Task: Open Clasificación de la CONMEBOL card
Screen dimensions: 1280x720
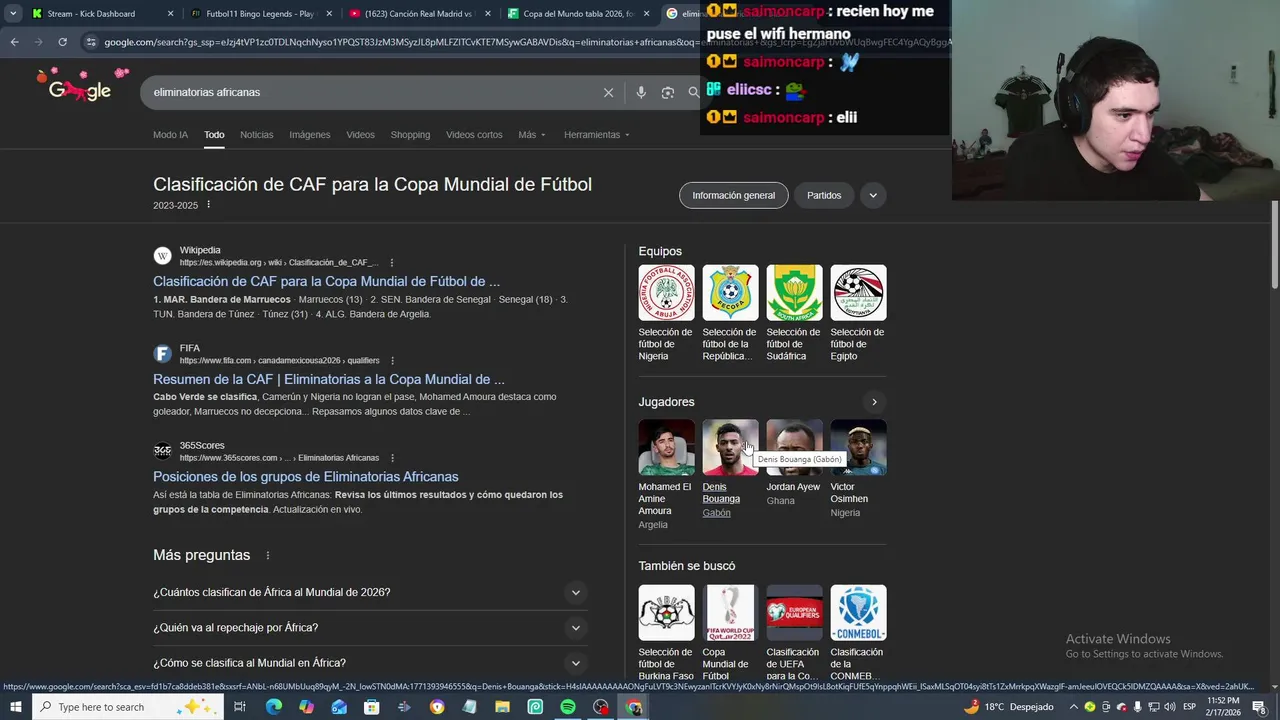Action: point(858,633)
